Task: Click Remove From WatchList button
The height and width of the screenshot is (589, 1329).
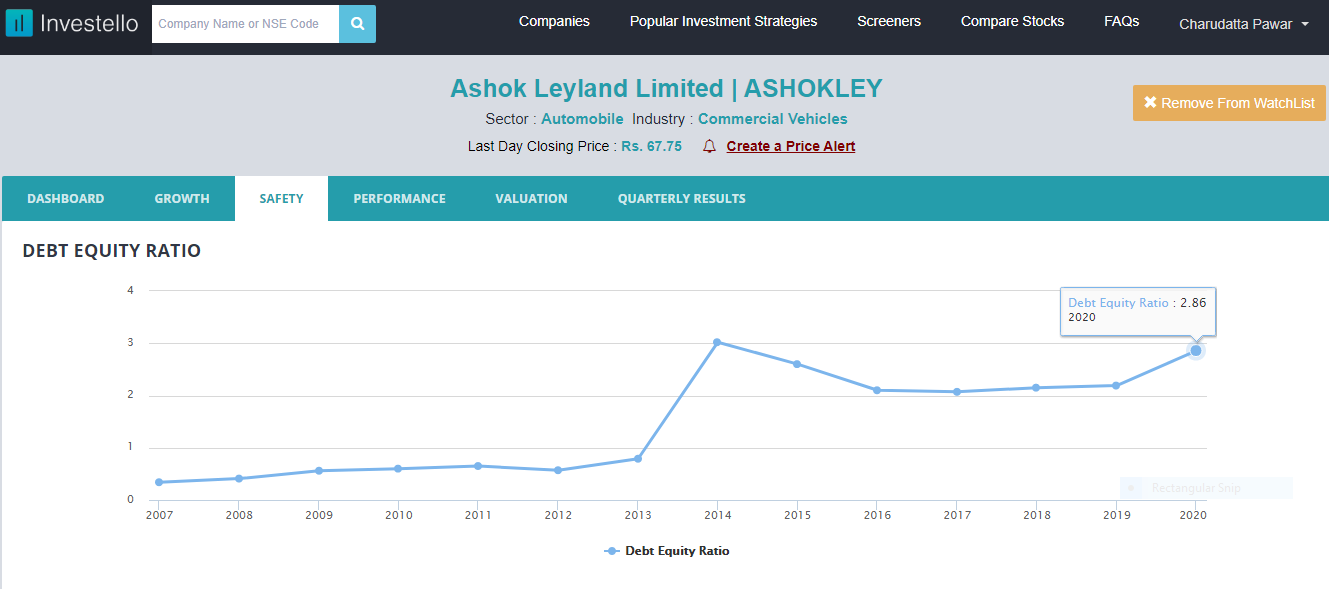Action: pyautogui.click(x=1229, y=103)
